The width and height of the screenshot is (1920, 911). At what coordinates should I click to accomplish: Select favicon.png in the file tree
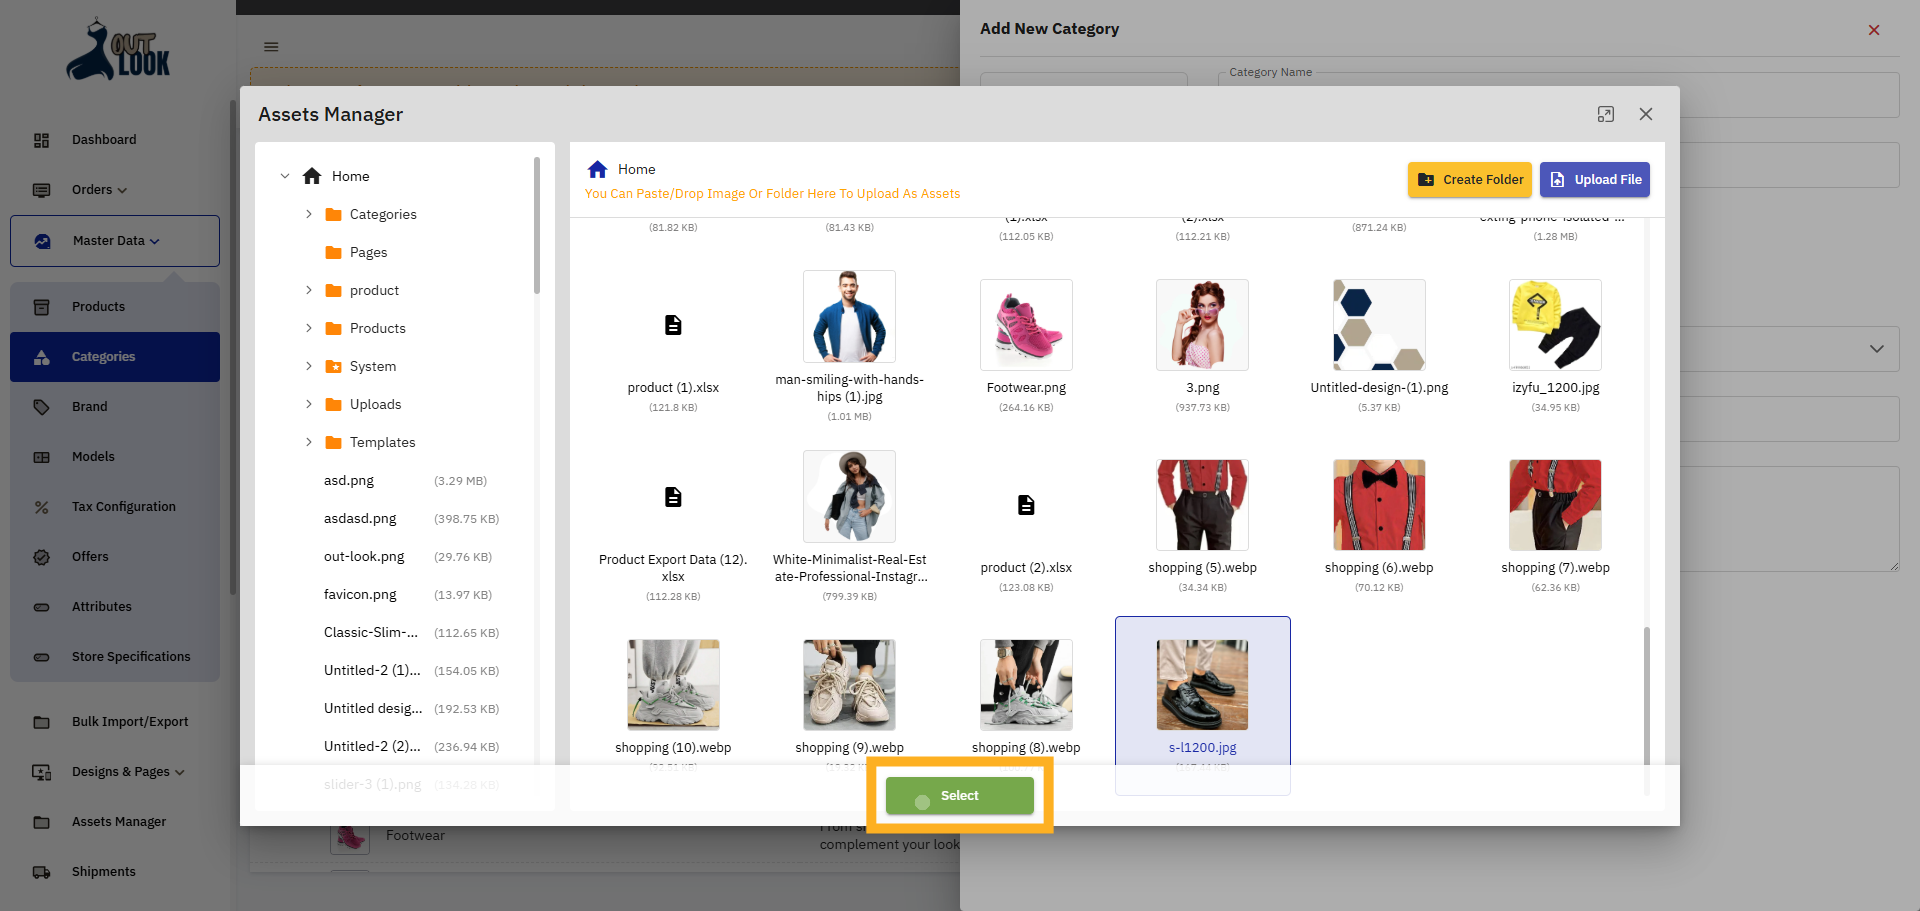click(x=360, y=594)
